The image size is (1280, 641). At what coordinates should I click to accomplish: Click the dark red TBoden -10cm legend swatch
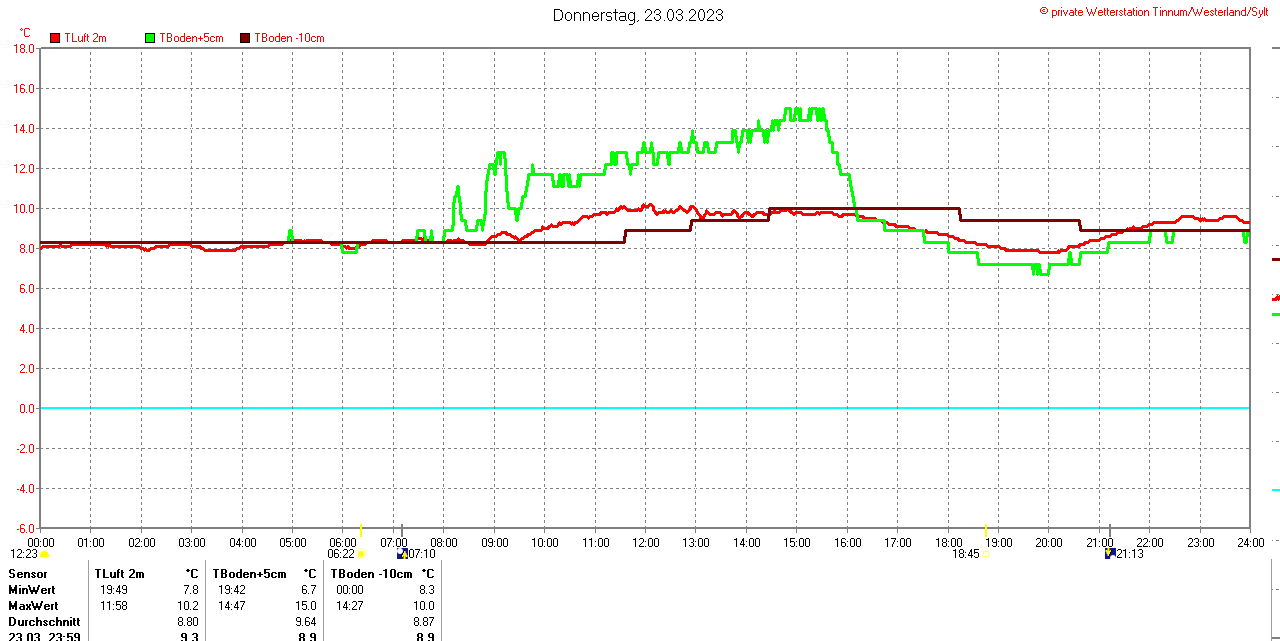245,38
